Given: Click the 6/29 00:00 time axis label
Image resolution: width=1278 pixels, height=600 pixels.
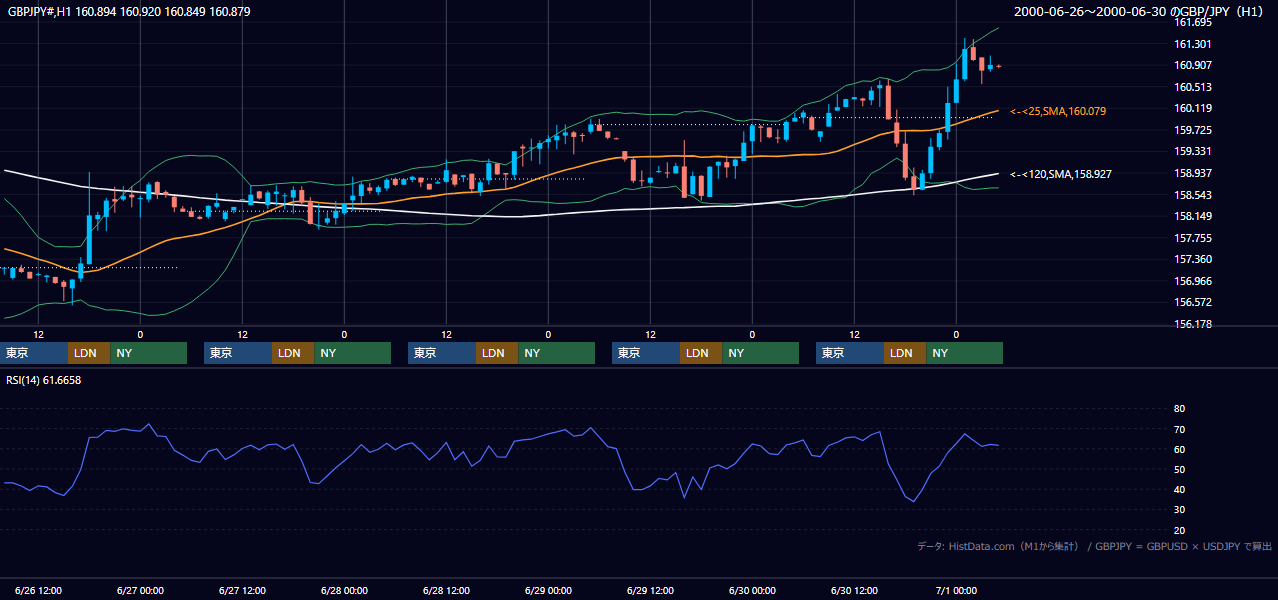Looking at the screenshot, I should point(548,591).
